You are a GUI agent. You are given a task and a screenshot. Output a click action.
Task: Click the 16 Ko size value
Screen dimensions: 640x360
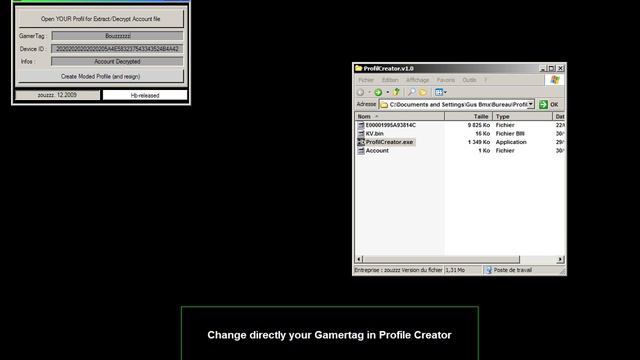[482, 133]
